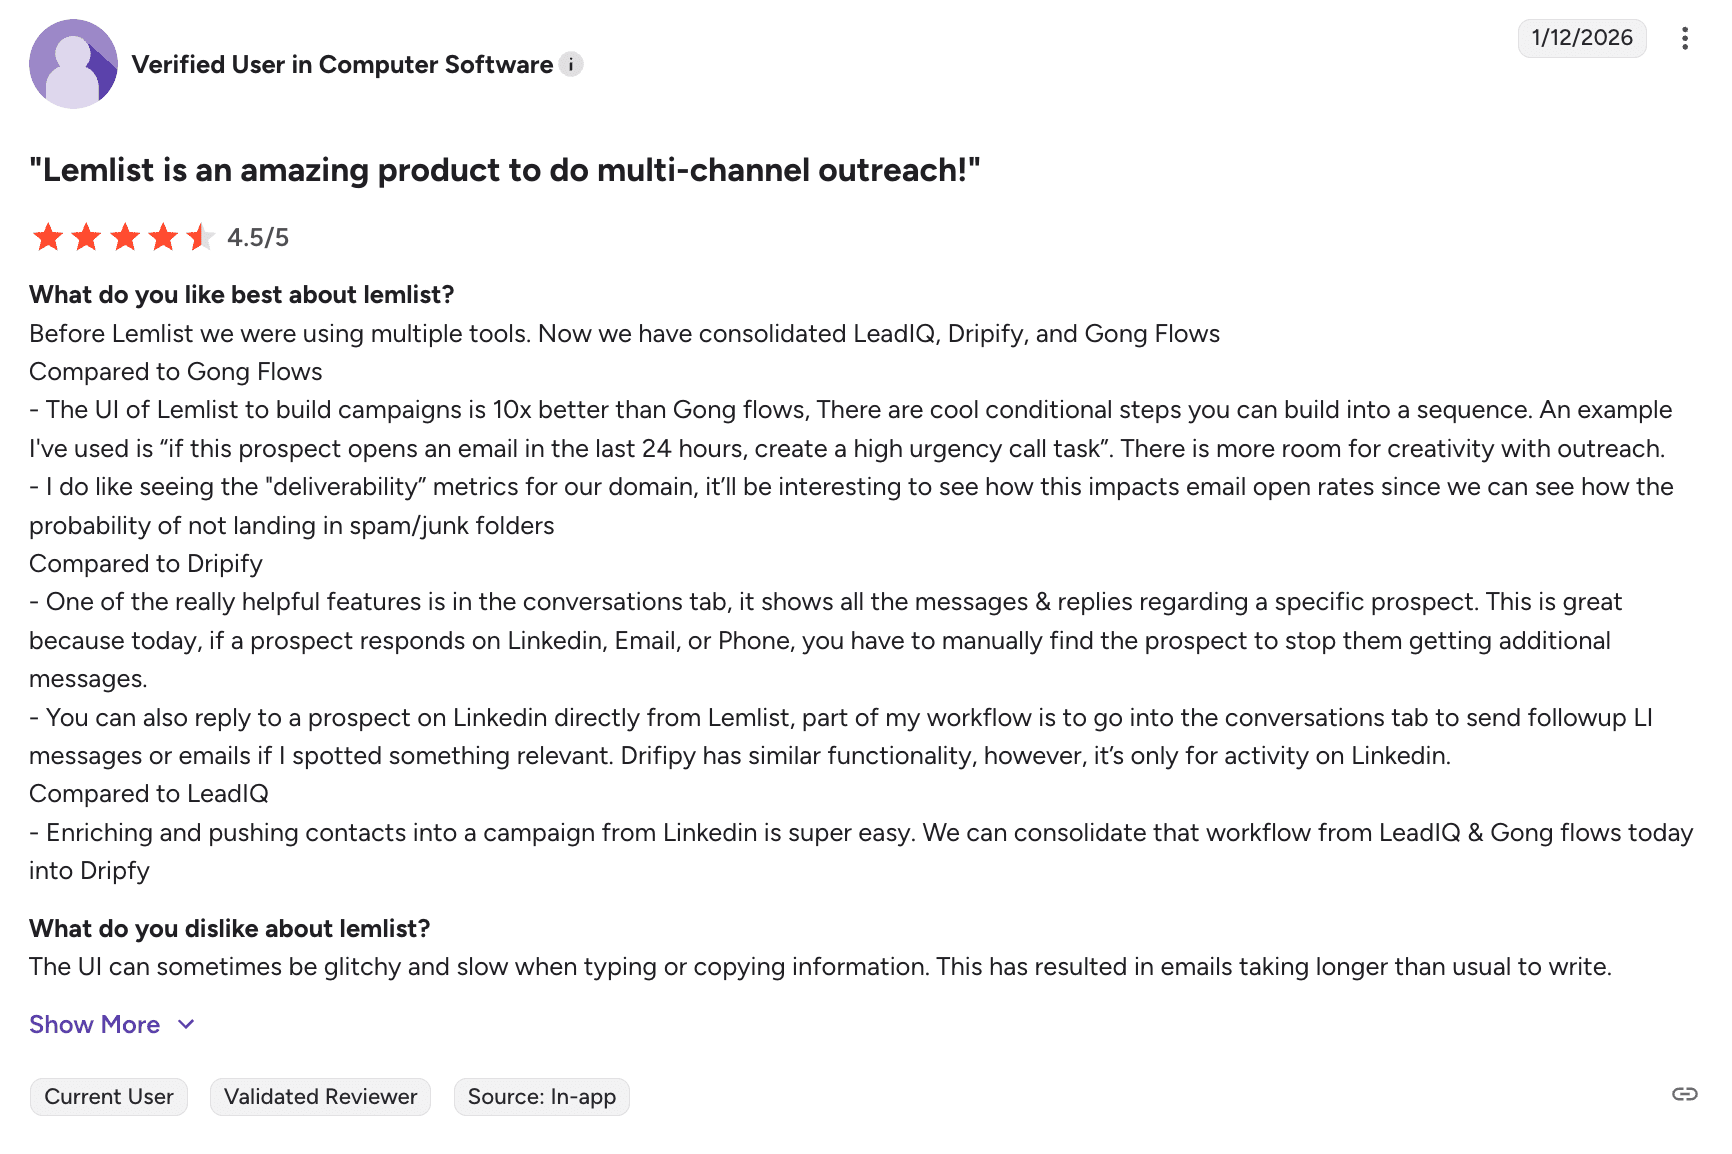Click the fourth rating star
The image size is (1732, 1154).
(x=163, y=238)
